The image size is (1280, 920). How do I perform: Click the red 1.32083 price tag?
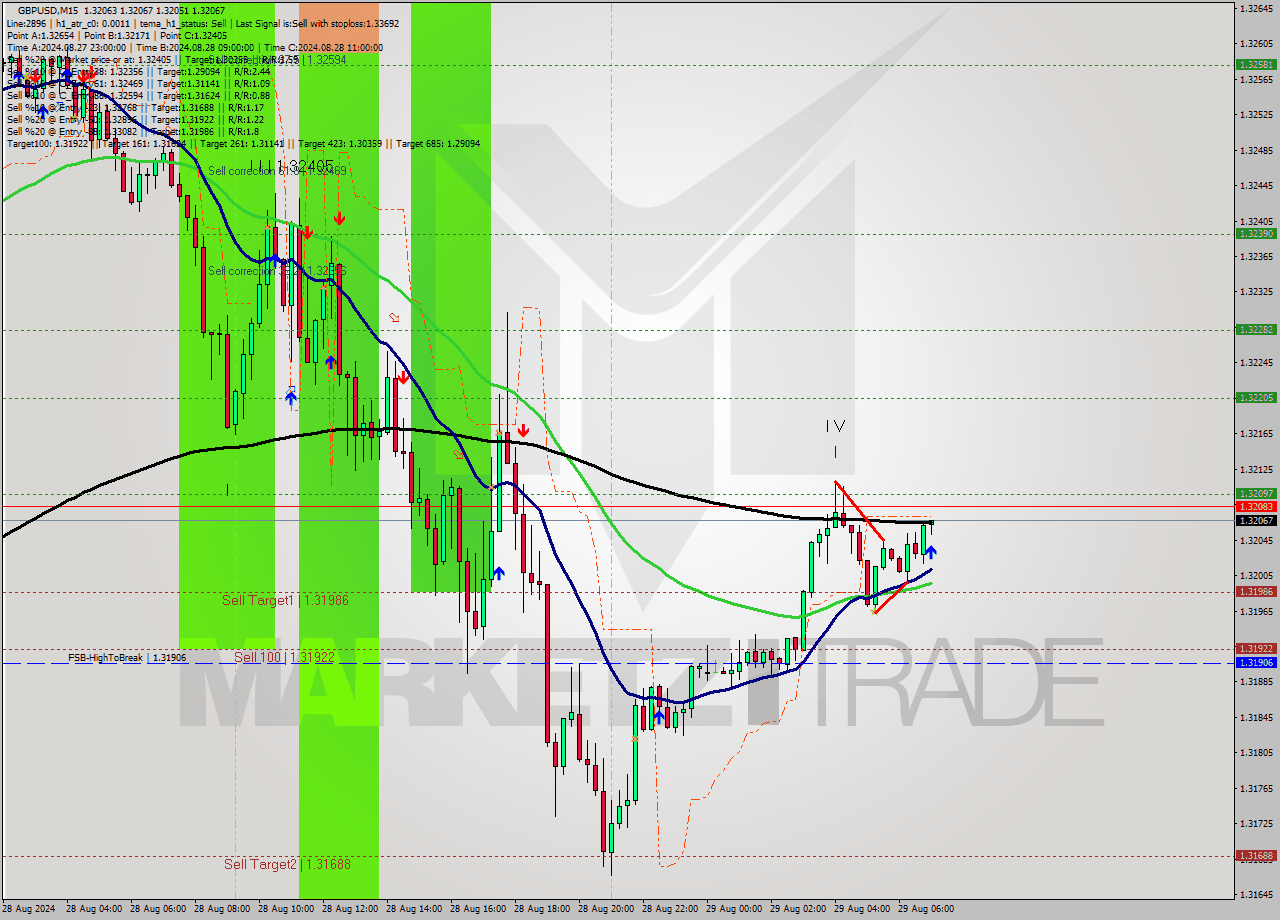1256,507
